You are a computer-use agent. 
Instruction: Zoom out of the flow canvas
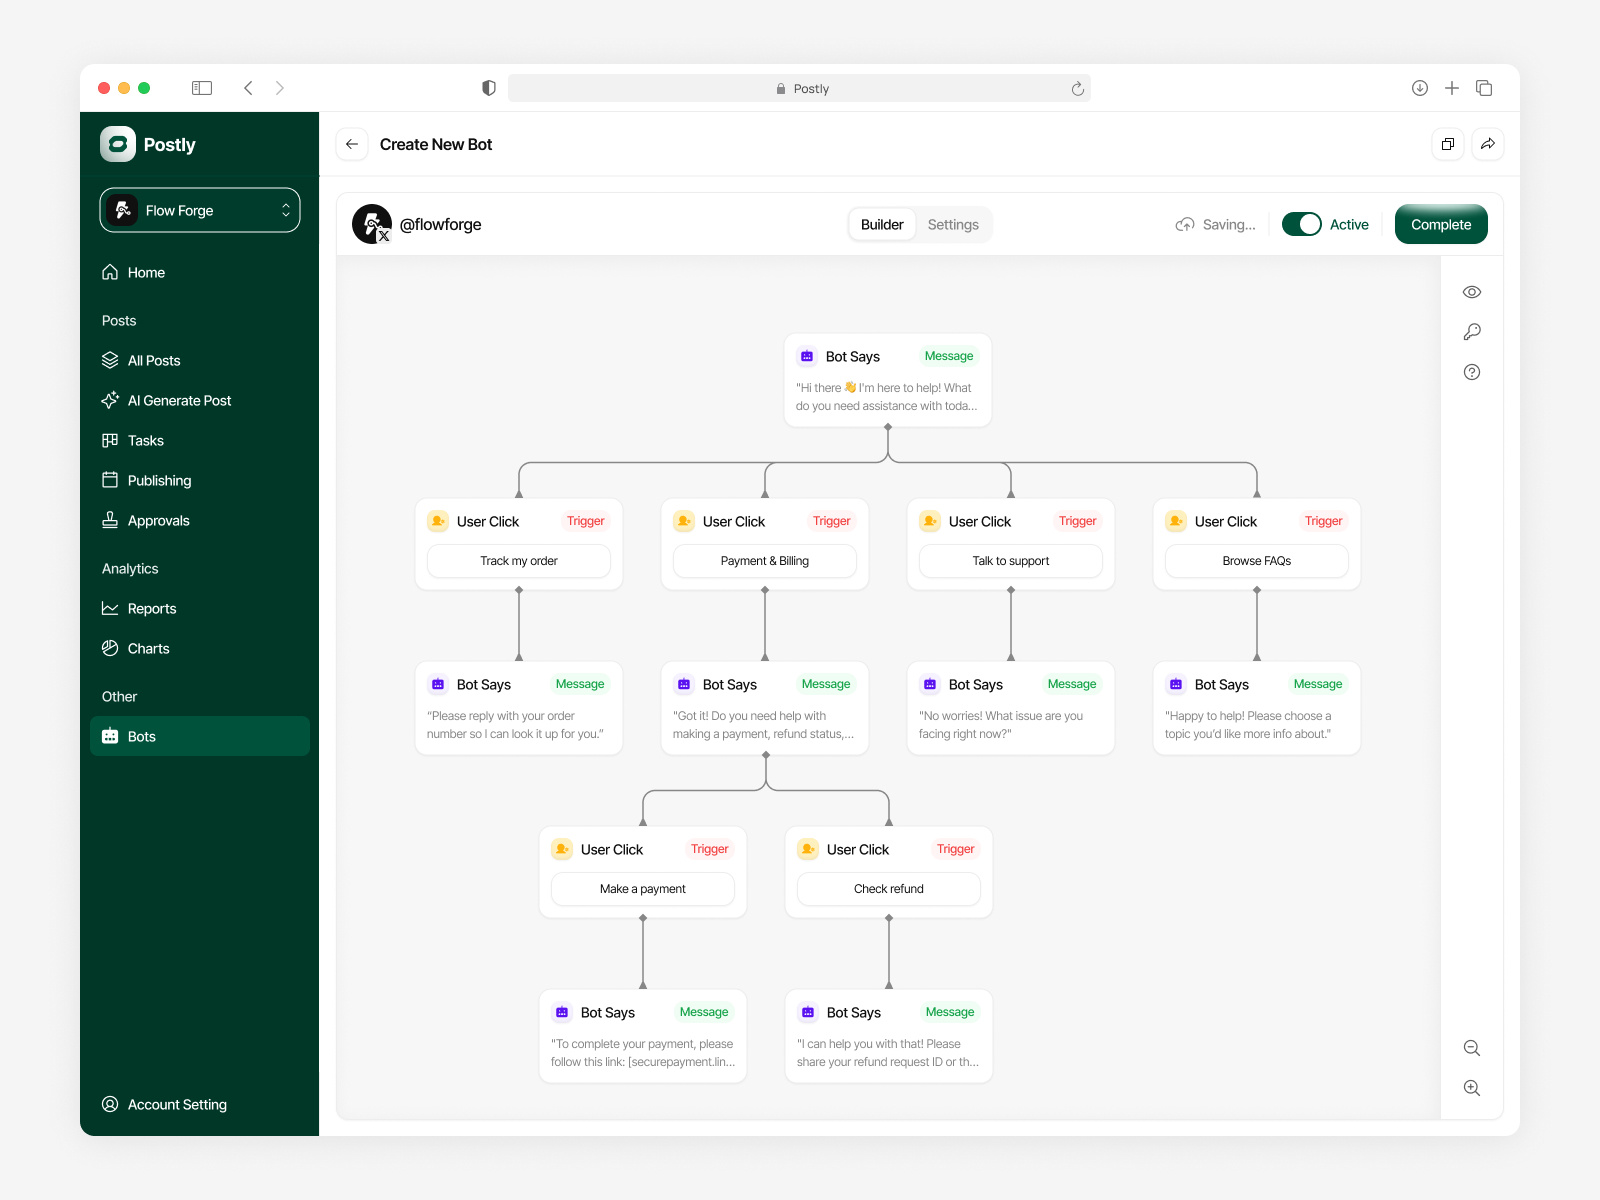tap(1471, 1048)
